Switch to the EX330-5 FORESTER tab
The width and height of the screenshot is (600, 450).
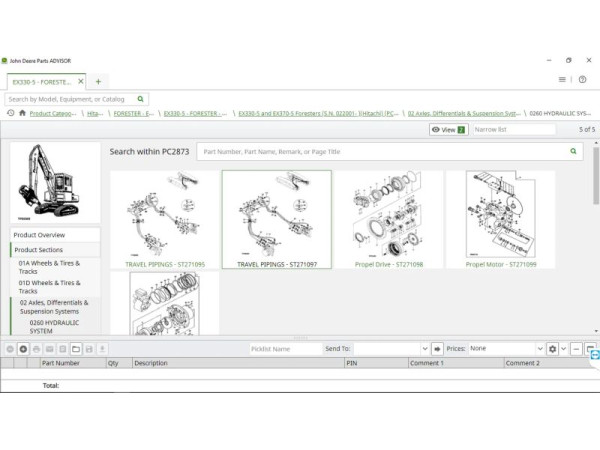[x=41, y=81]
